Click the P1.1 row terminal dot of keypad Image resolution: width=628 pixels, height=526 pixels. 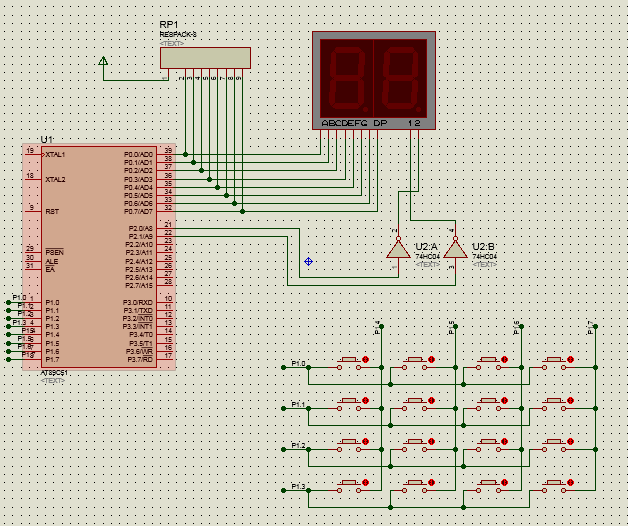coord(284,409)
